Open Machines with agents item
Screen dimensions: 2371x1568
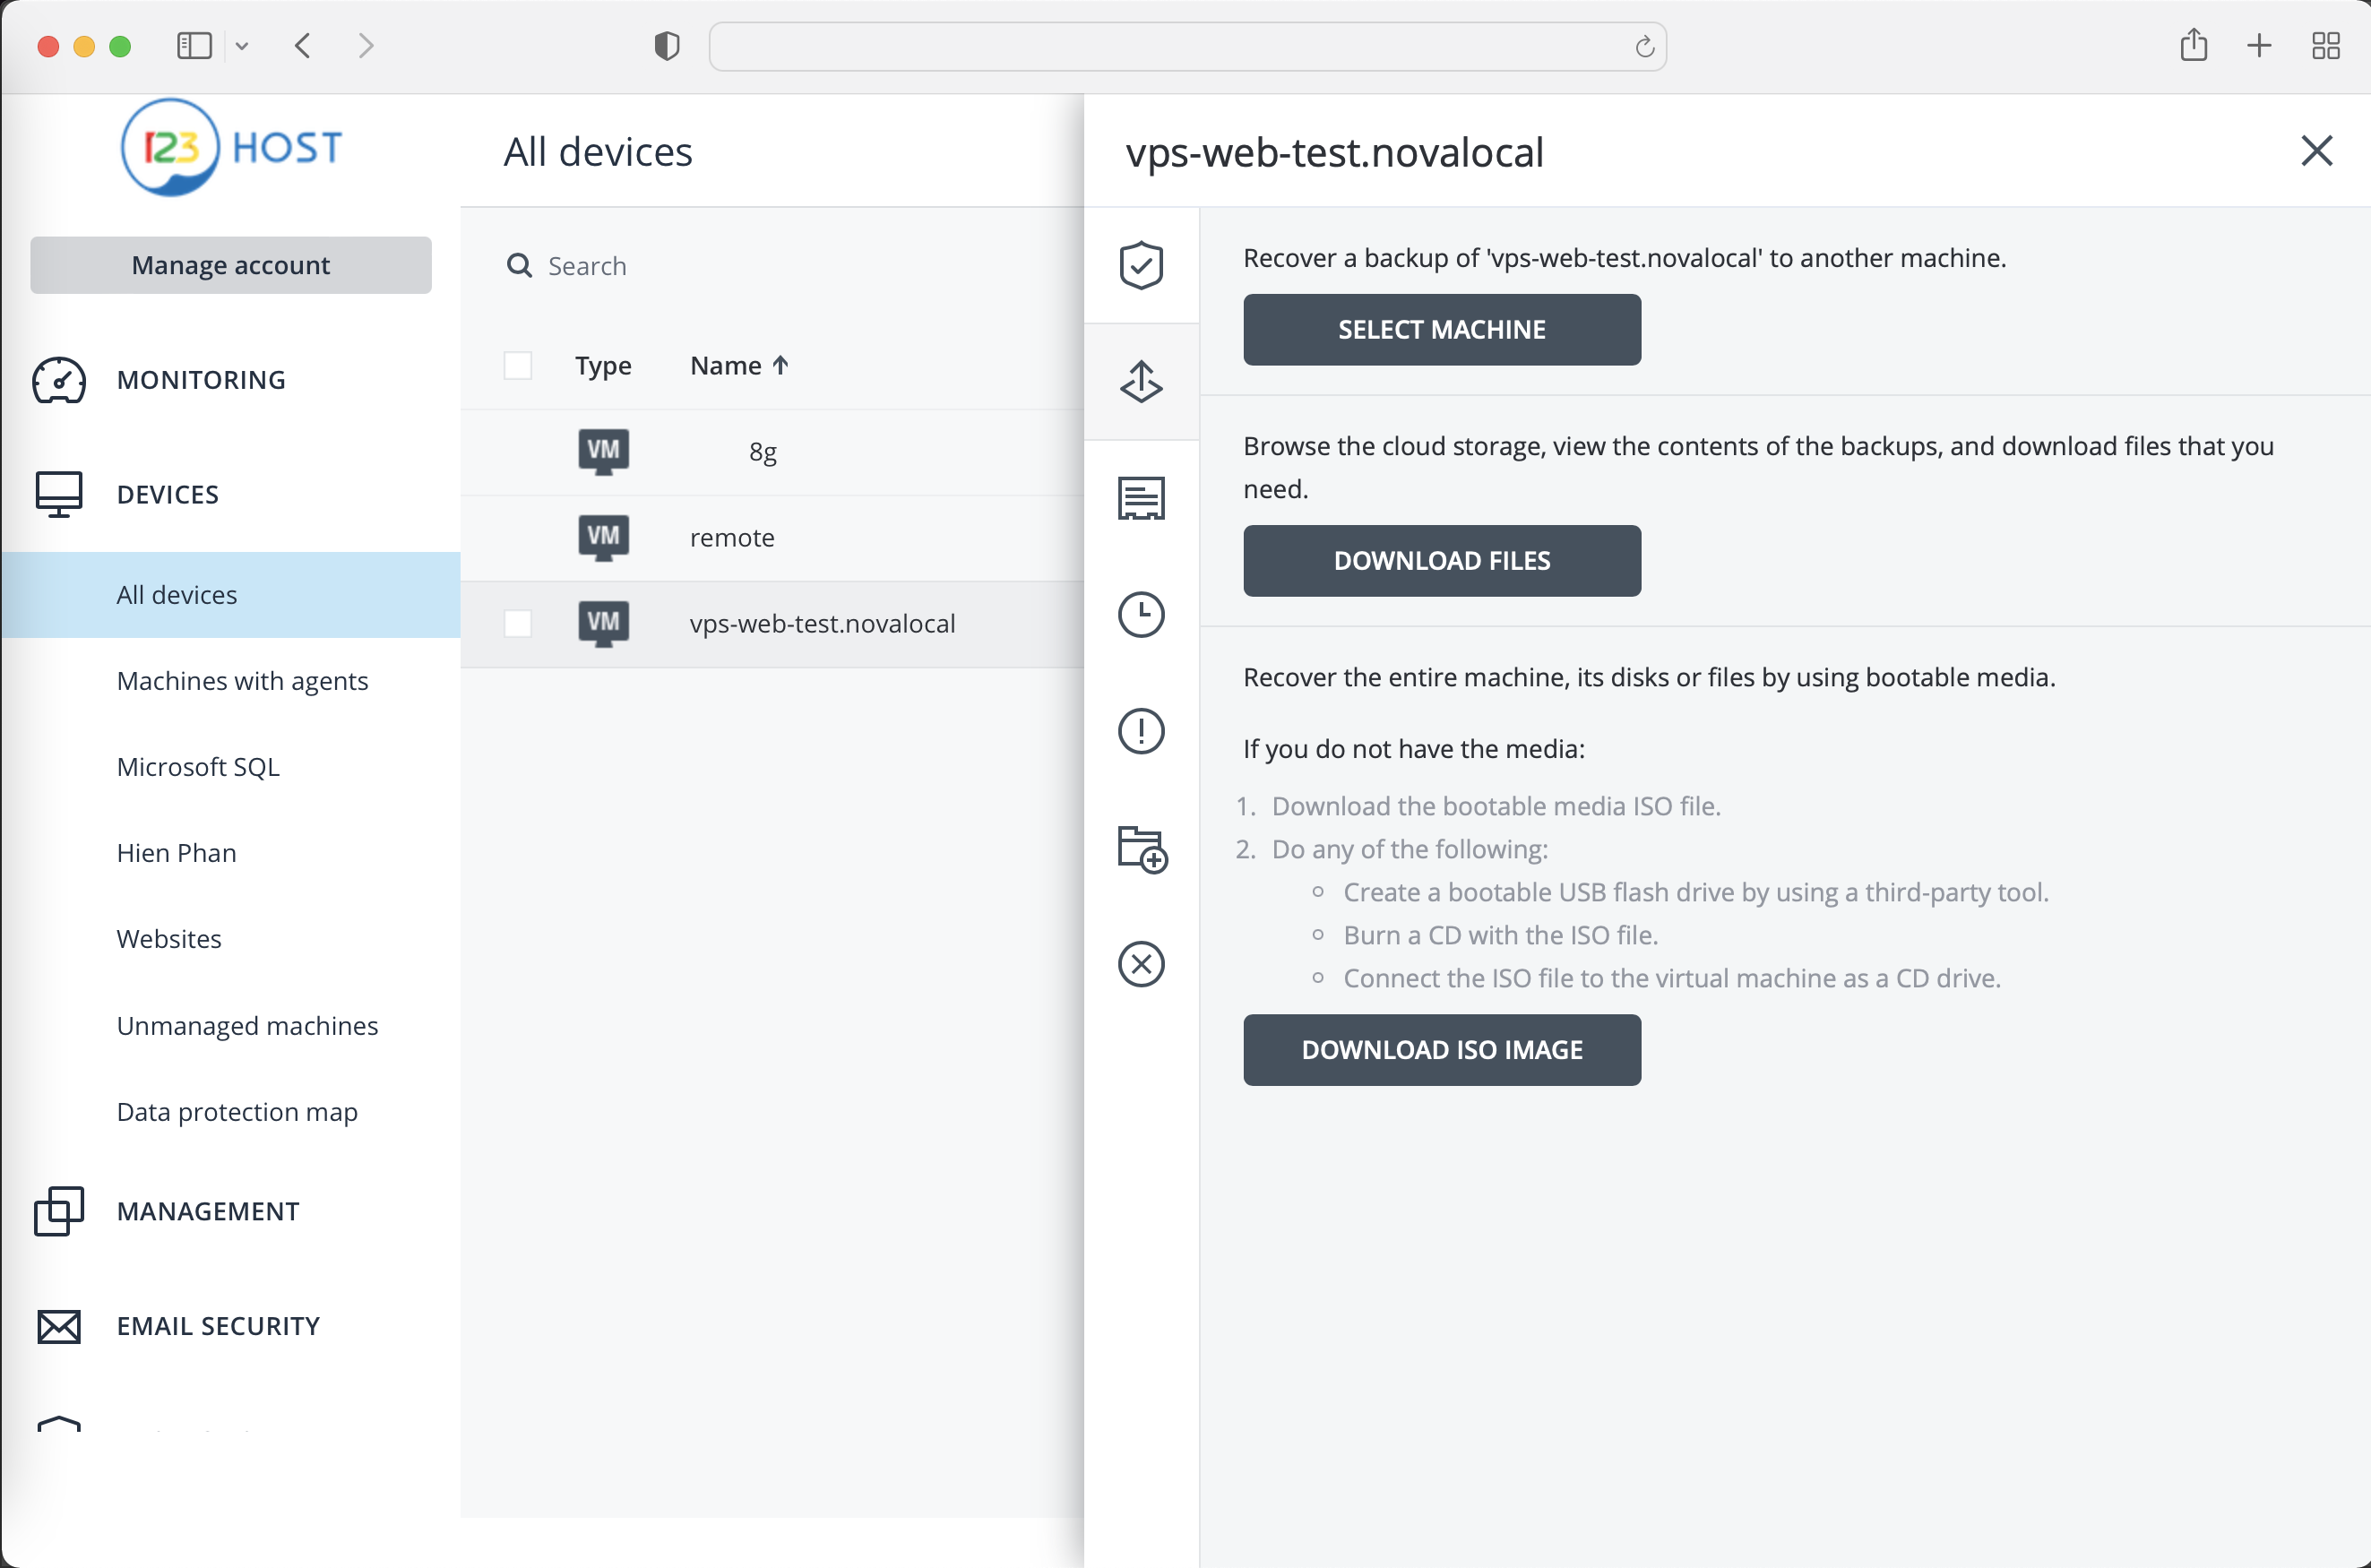242,681
